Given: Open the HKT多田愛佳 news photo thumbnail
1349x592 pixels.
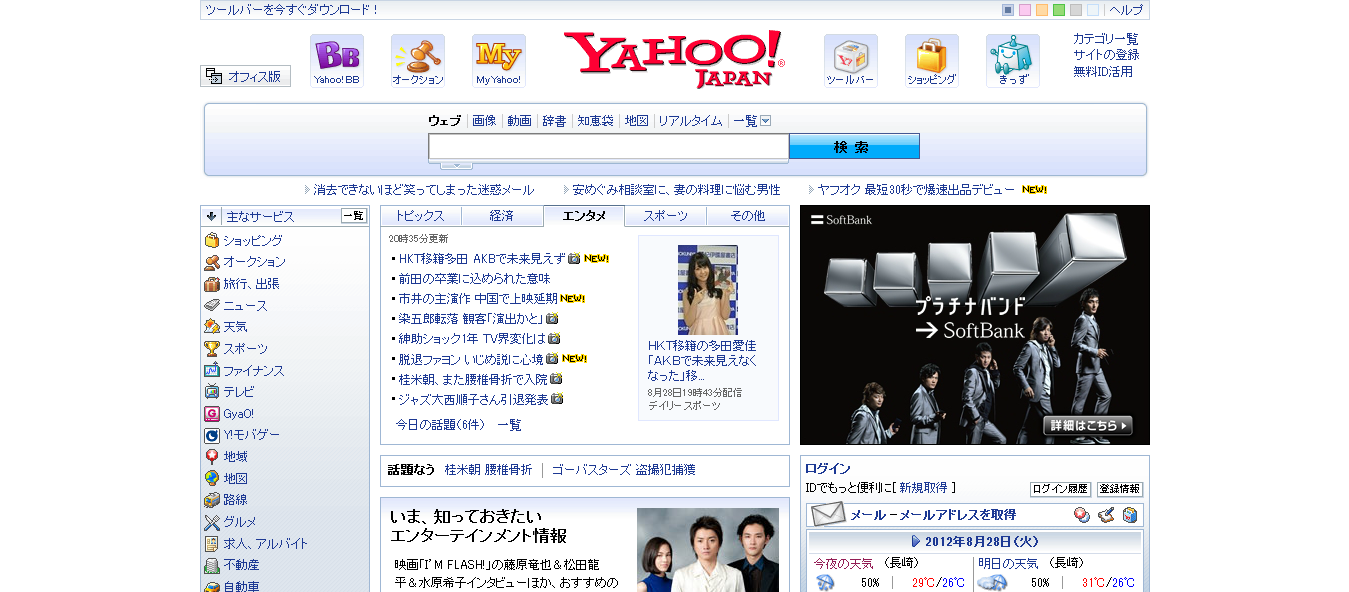Looking at the screenshot, I should click(708, 290).
